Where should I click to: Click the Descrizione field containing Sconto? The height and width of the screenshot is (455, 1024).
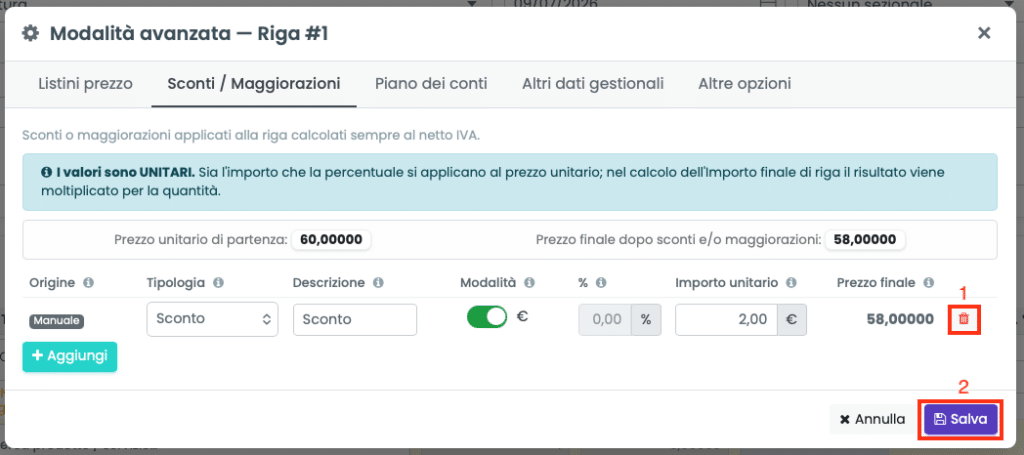(355, 319)
